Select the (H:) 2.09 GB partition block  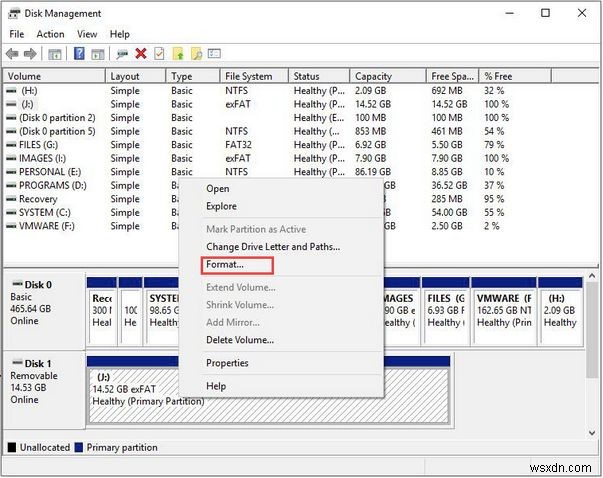[560, 310]
